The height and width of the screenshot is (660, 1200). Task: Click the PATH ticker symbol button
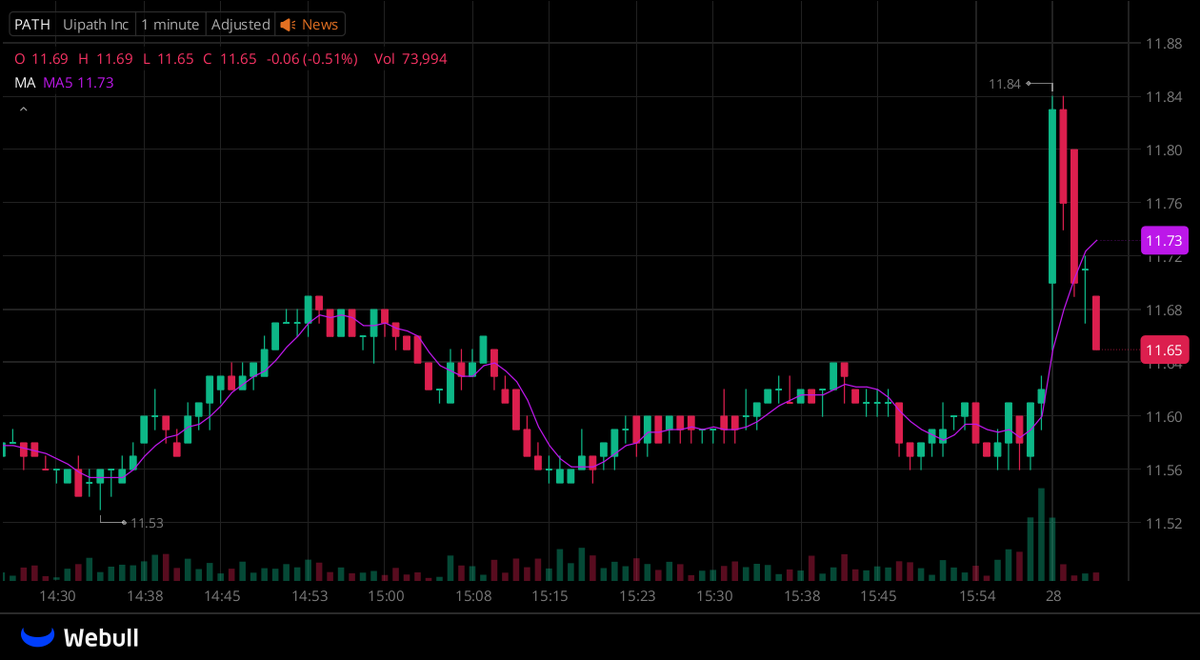click(32, 24)
